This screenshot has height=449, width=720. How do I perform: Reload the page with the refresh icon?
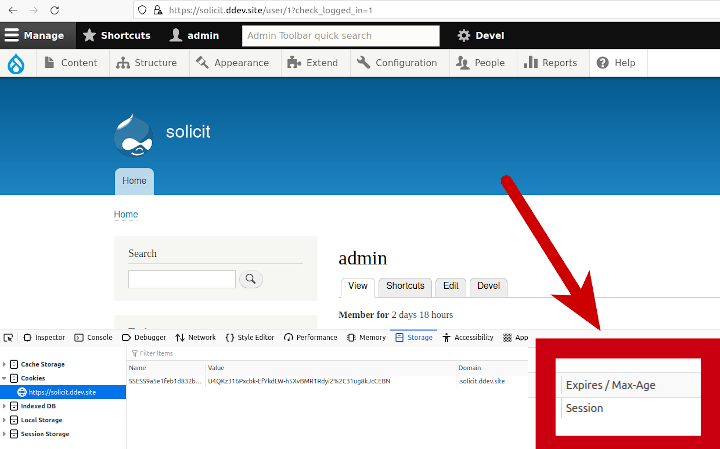pos(55,10)
